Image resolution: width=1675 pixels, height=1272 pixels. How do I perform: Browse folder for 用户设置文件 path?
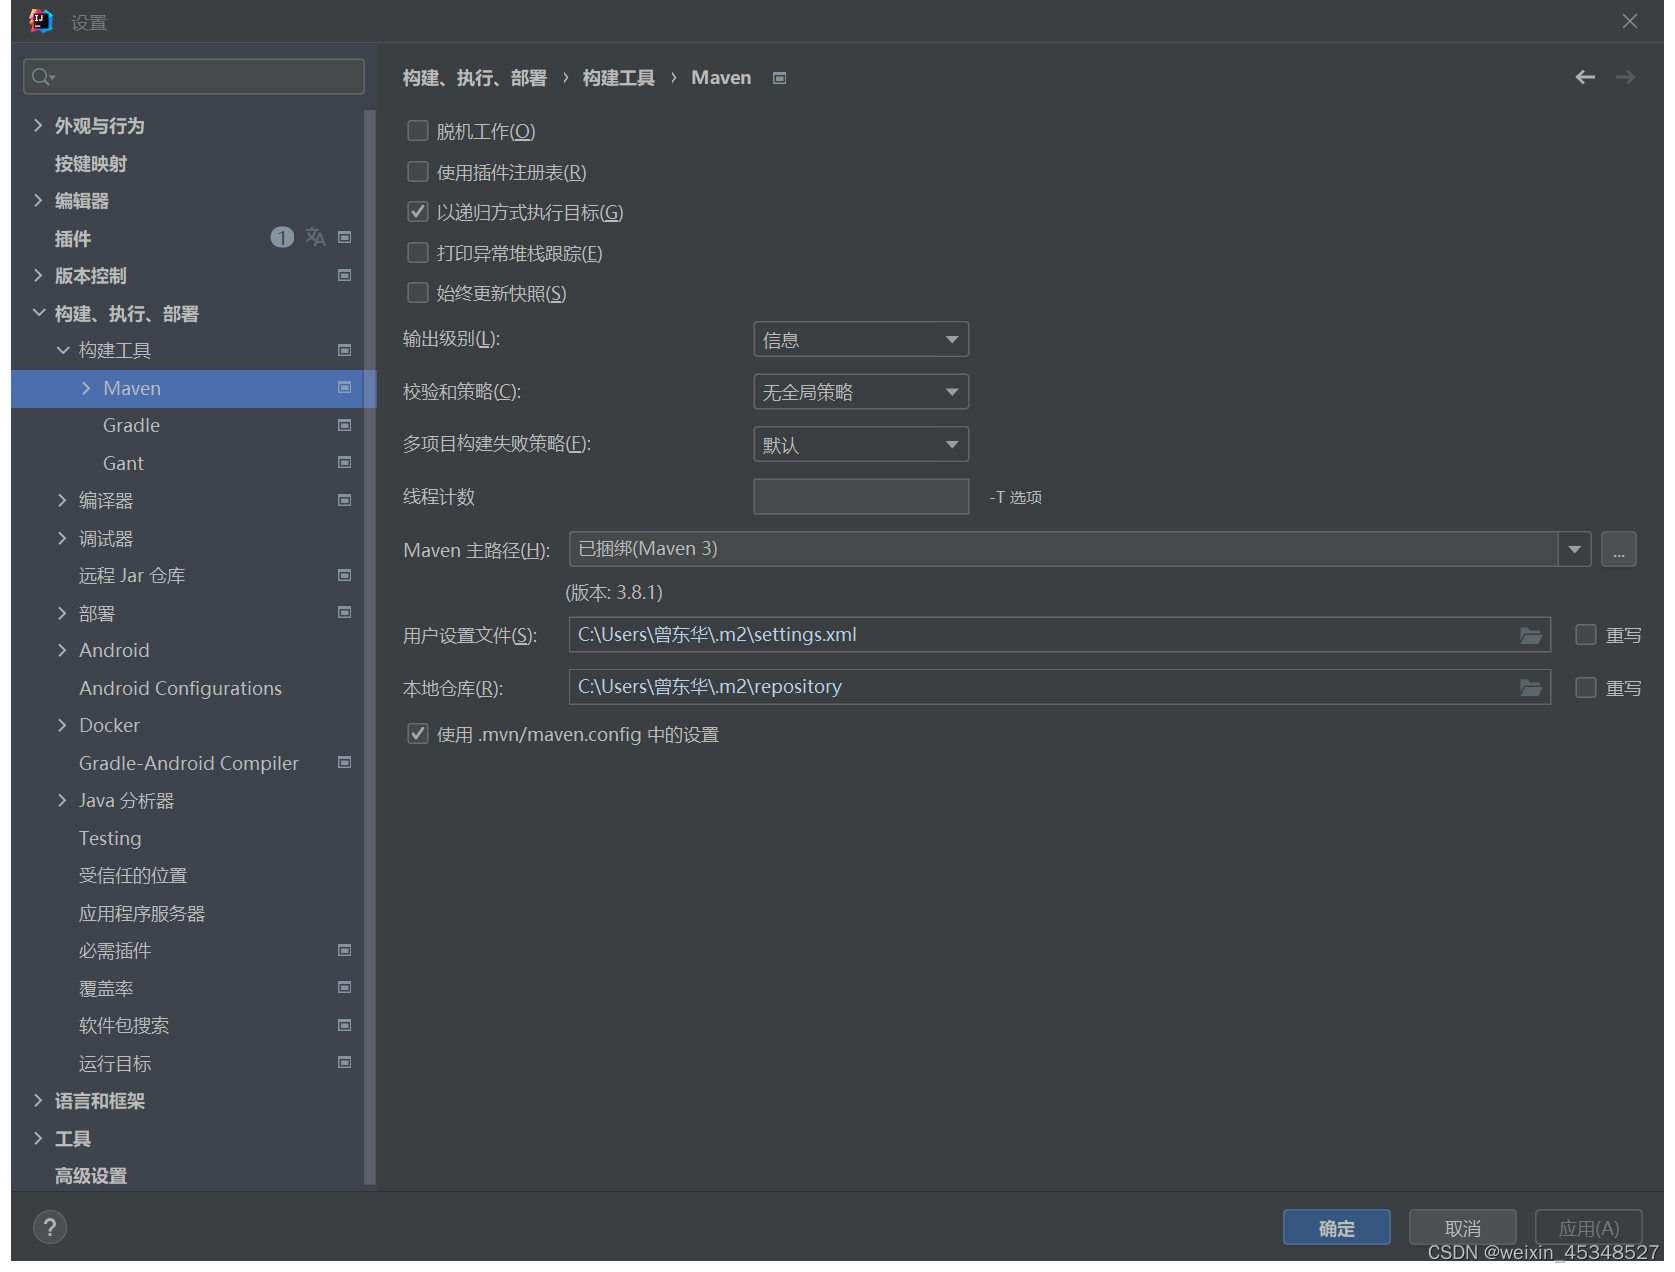[x=1530, y=635]
